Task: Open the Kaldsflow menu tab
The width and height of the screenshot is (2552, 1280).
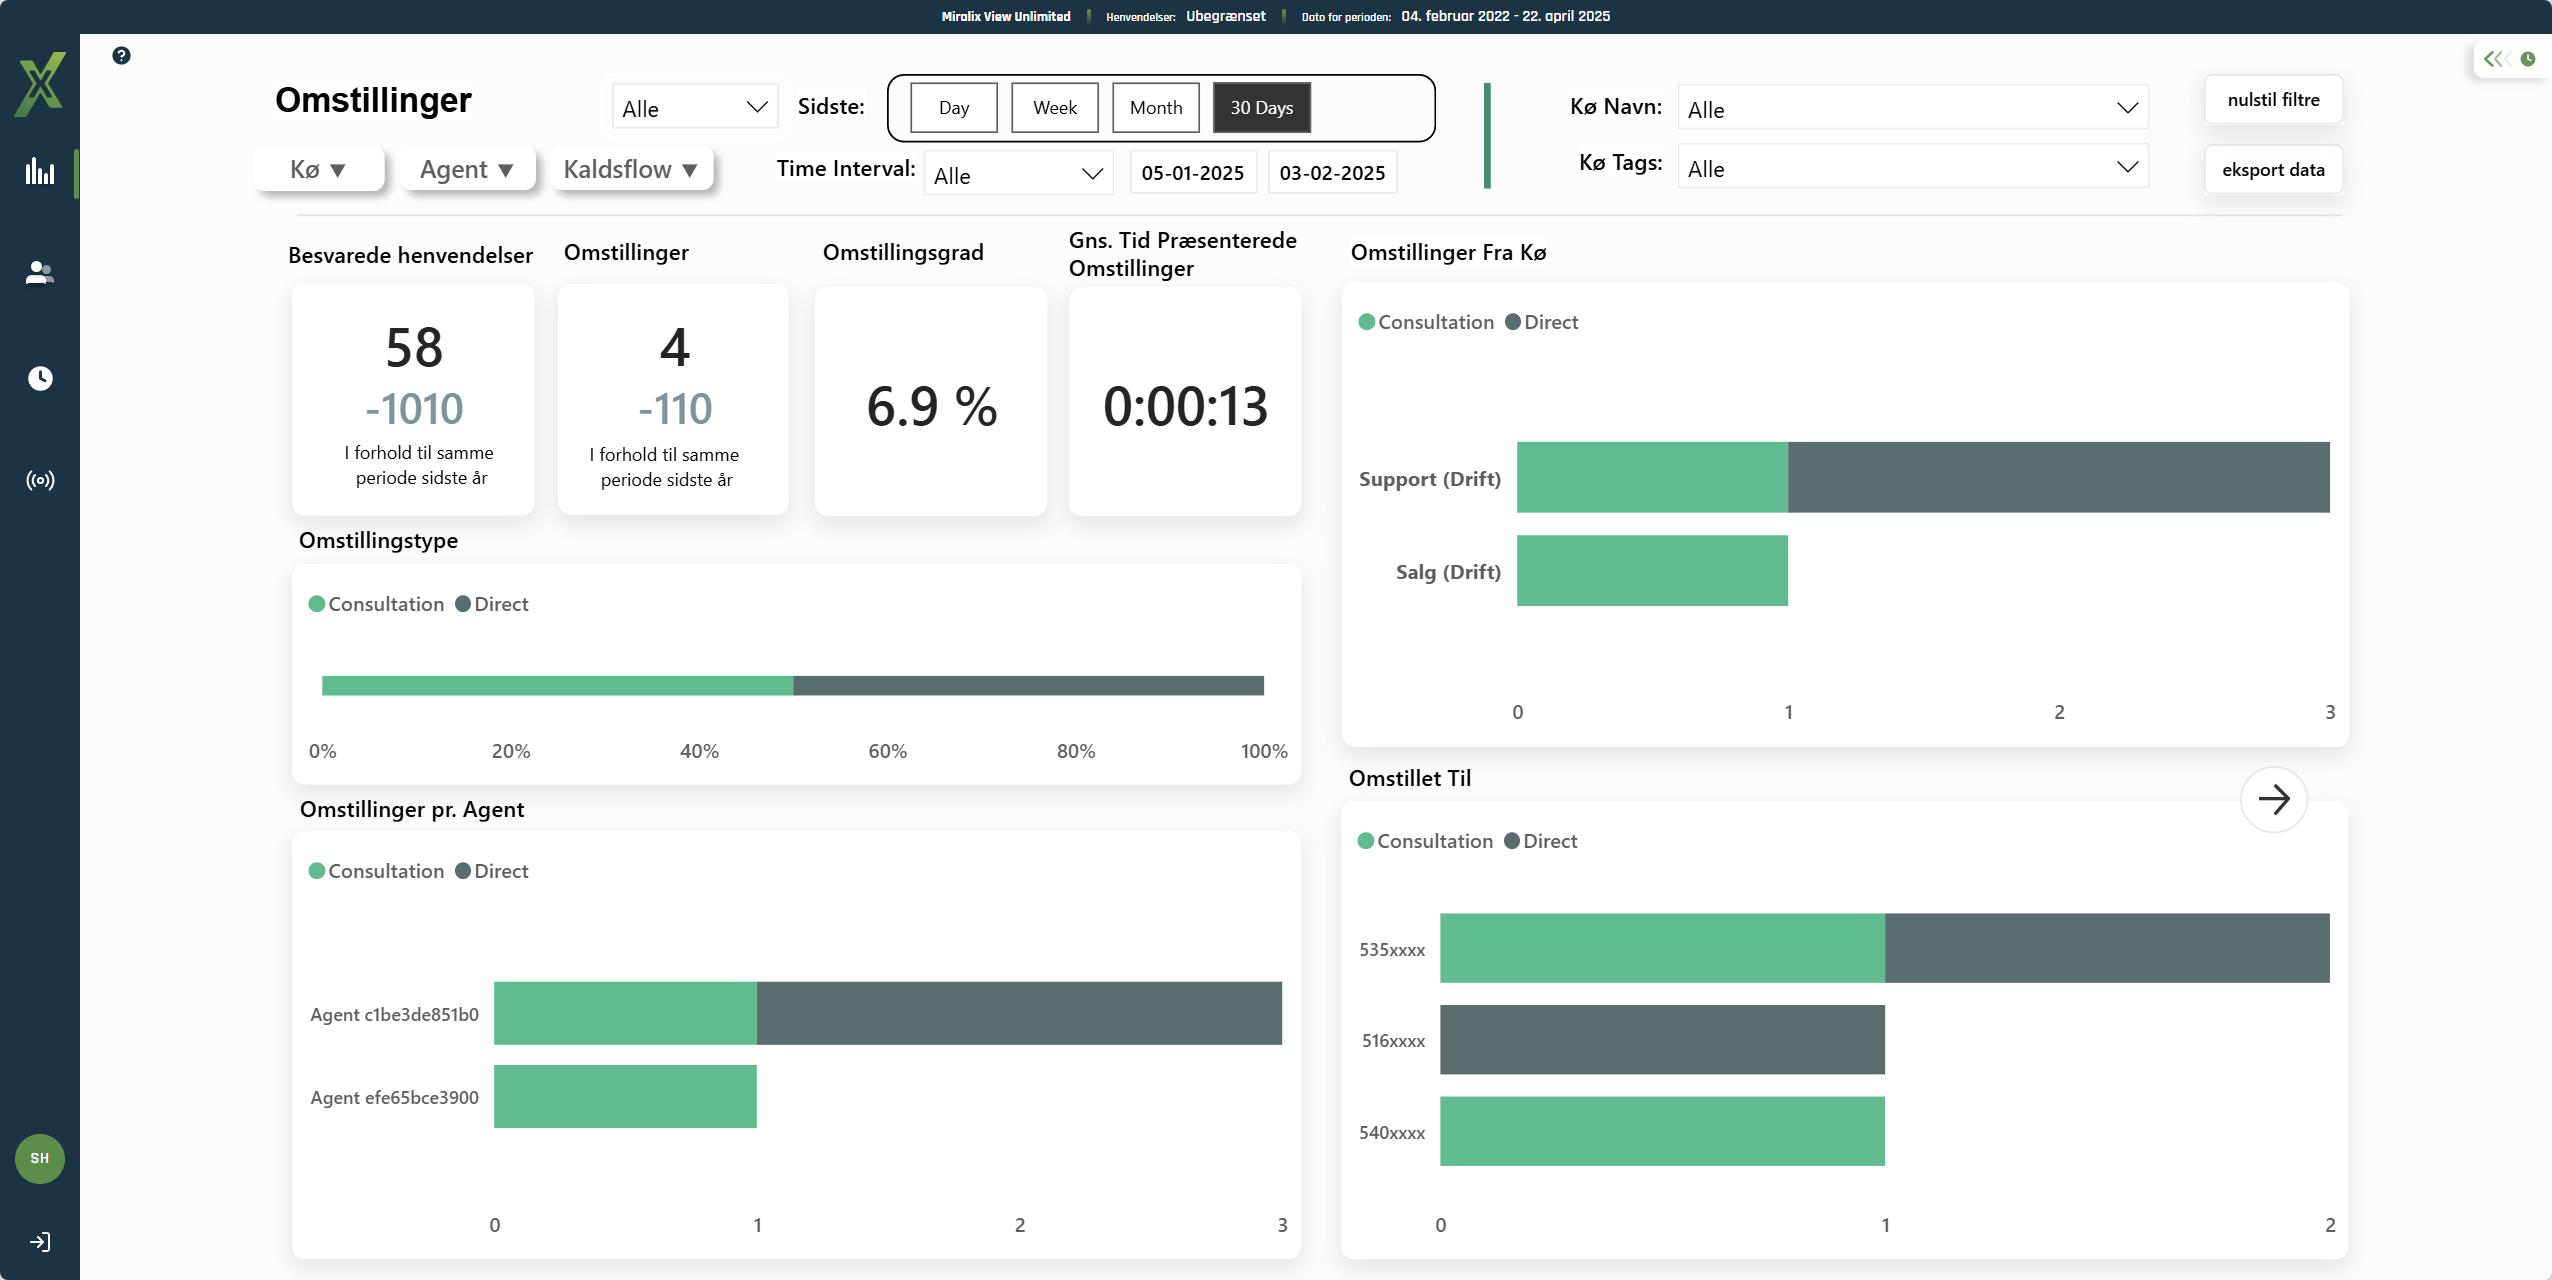Action: pos(630,170)
